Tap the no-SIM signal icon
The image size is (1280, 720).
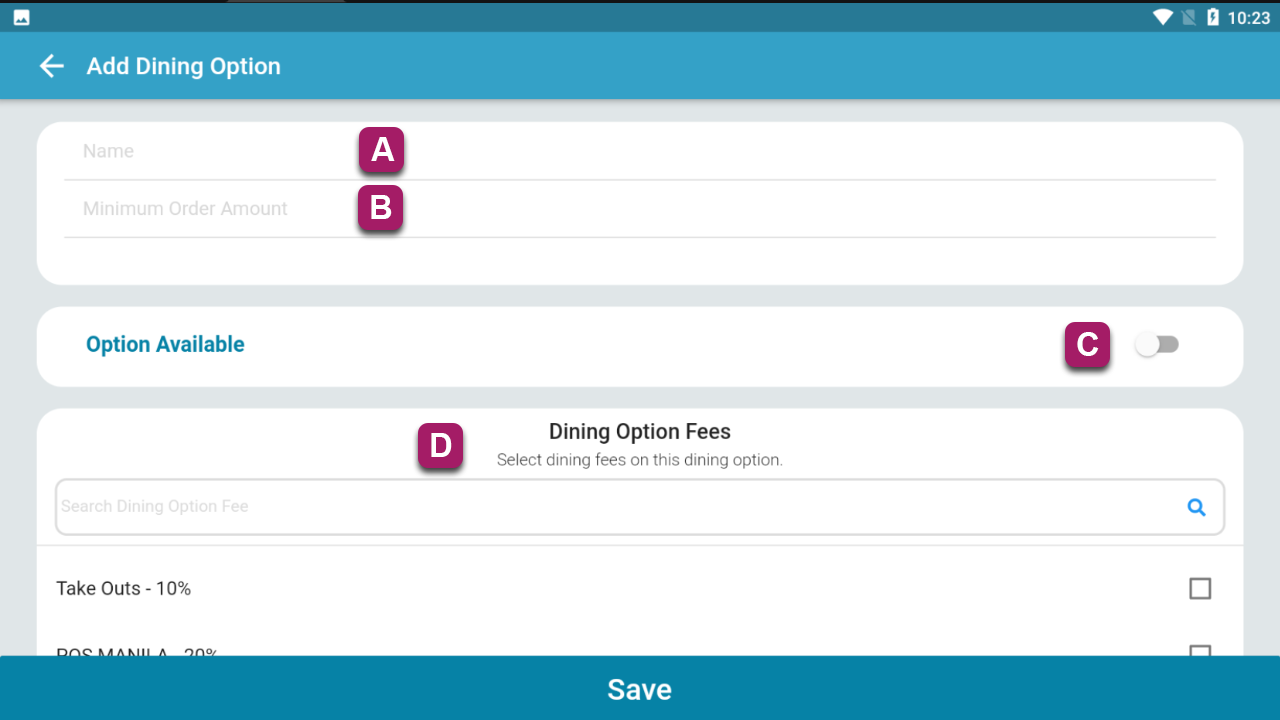pos(1189,17)
